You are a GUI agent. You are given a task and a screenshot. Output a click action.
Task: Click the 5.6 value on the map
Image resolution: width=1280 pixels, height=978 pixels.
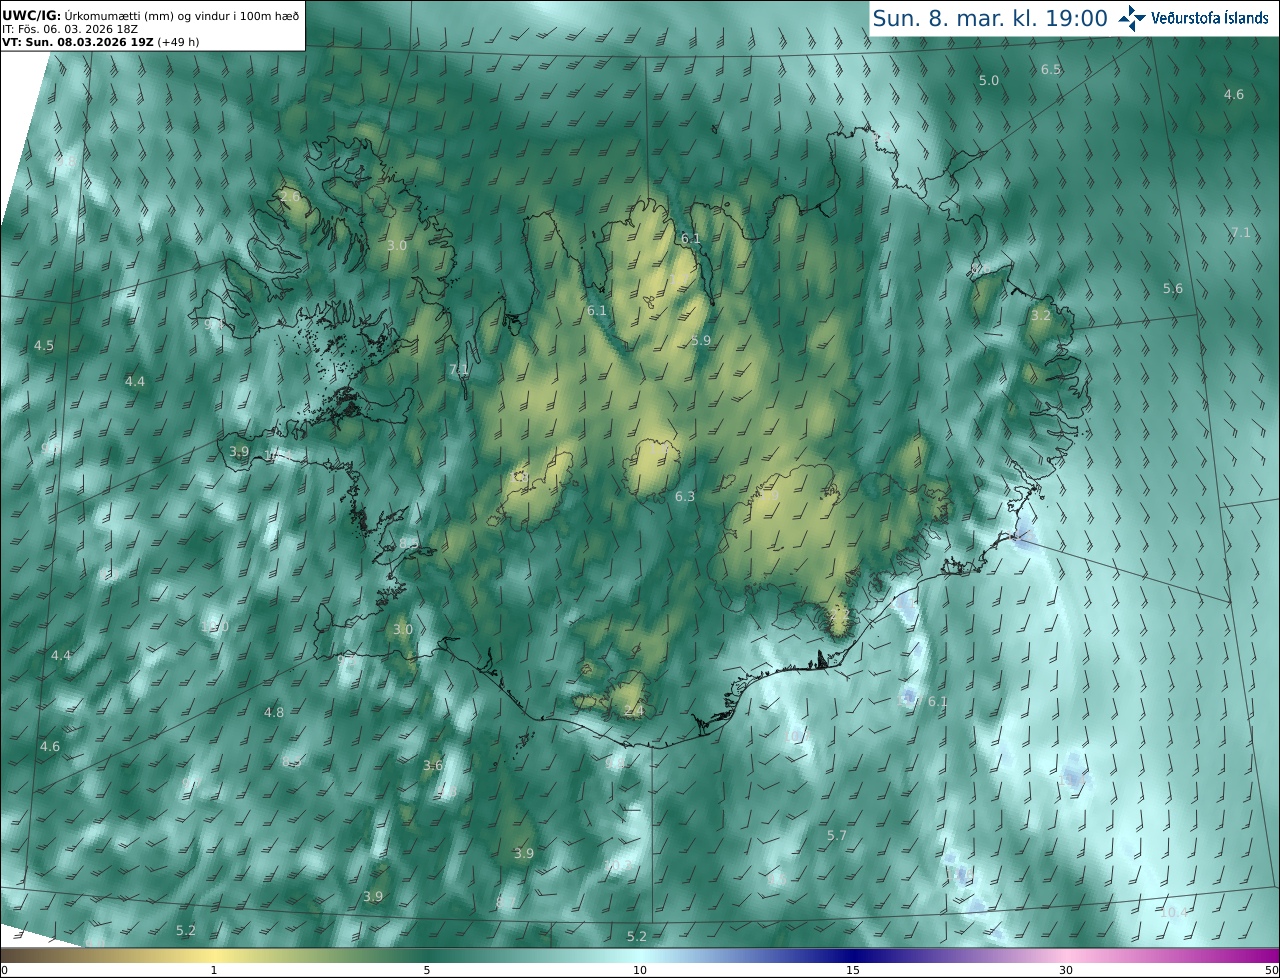pyautogui.click(x=1172, y=288)
